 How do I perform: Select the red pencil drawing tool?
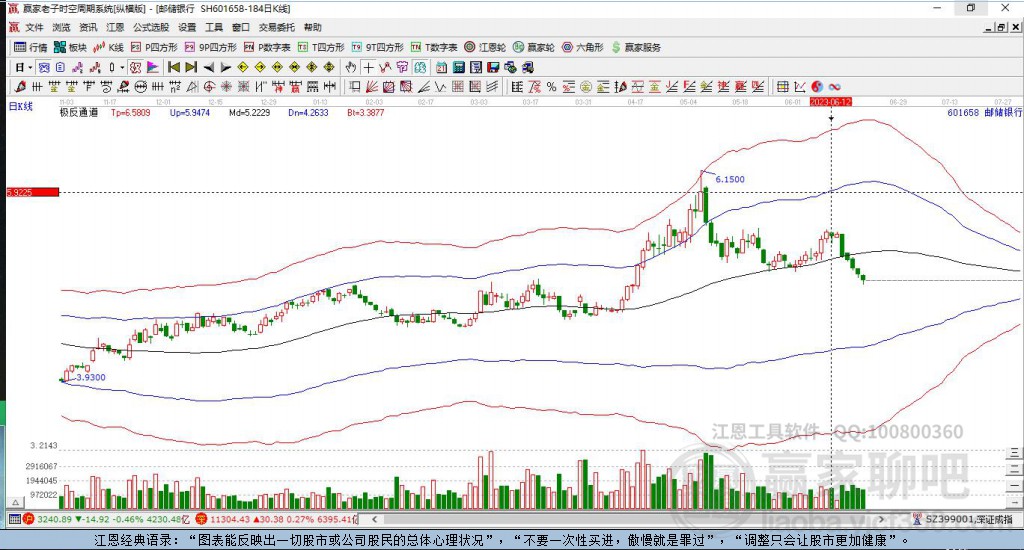click(x=20, y=87)
